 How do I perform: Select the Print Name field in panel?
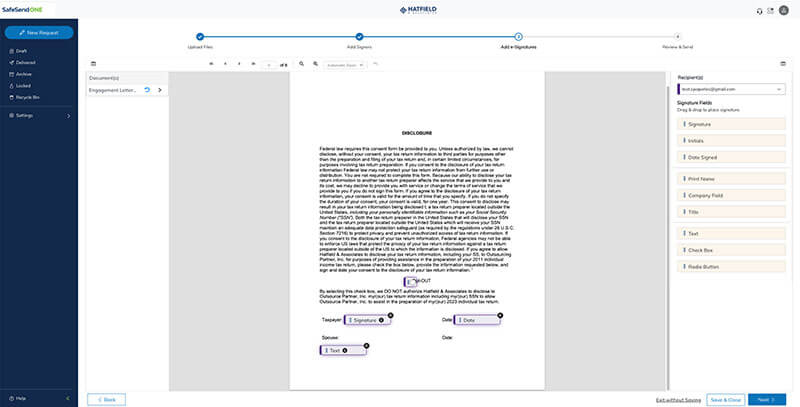click(x=731, y=179)
